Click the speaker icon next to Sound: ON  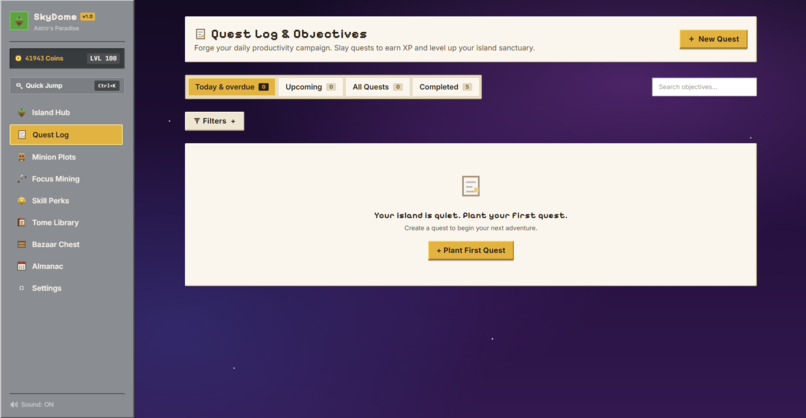pos(14,405)
